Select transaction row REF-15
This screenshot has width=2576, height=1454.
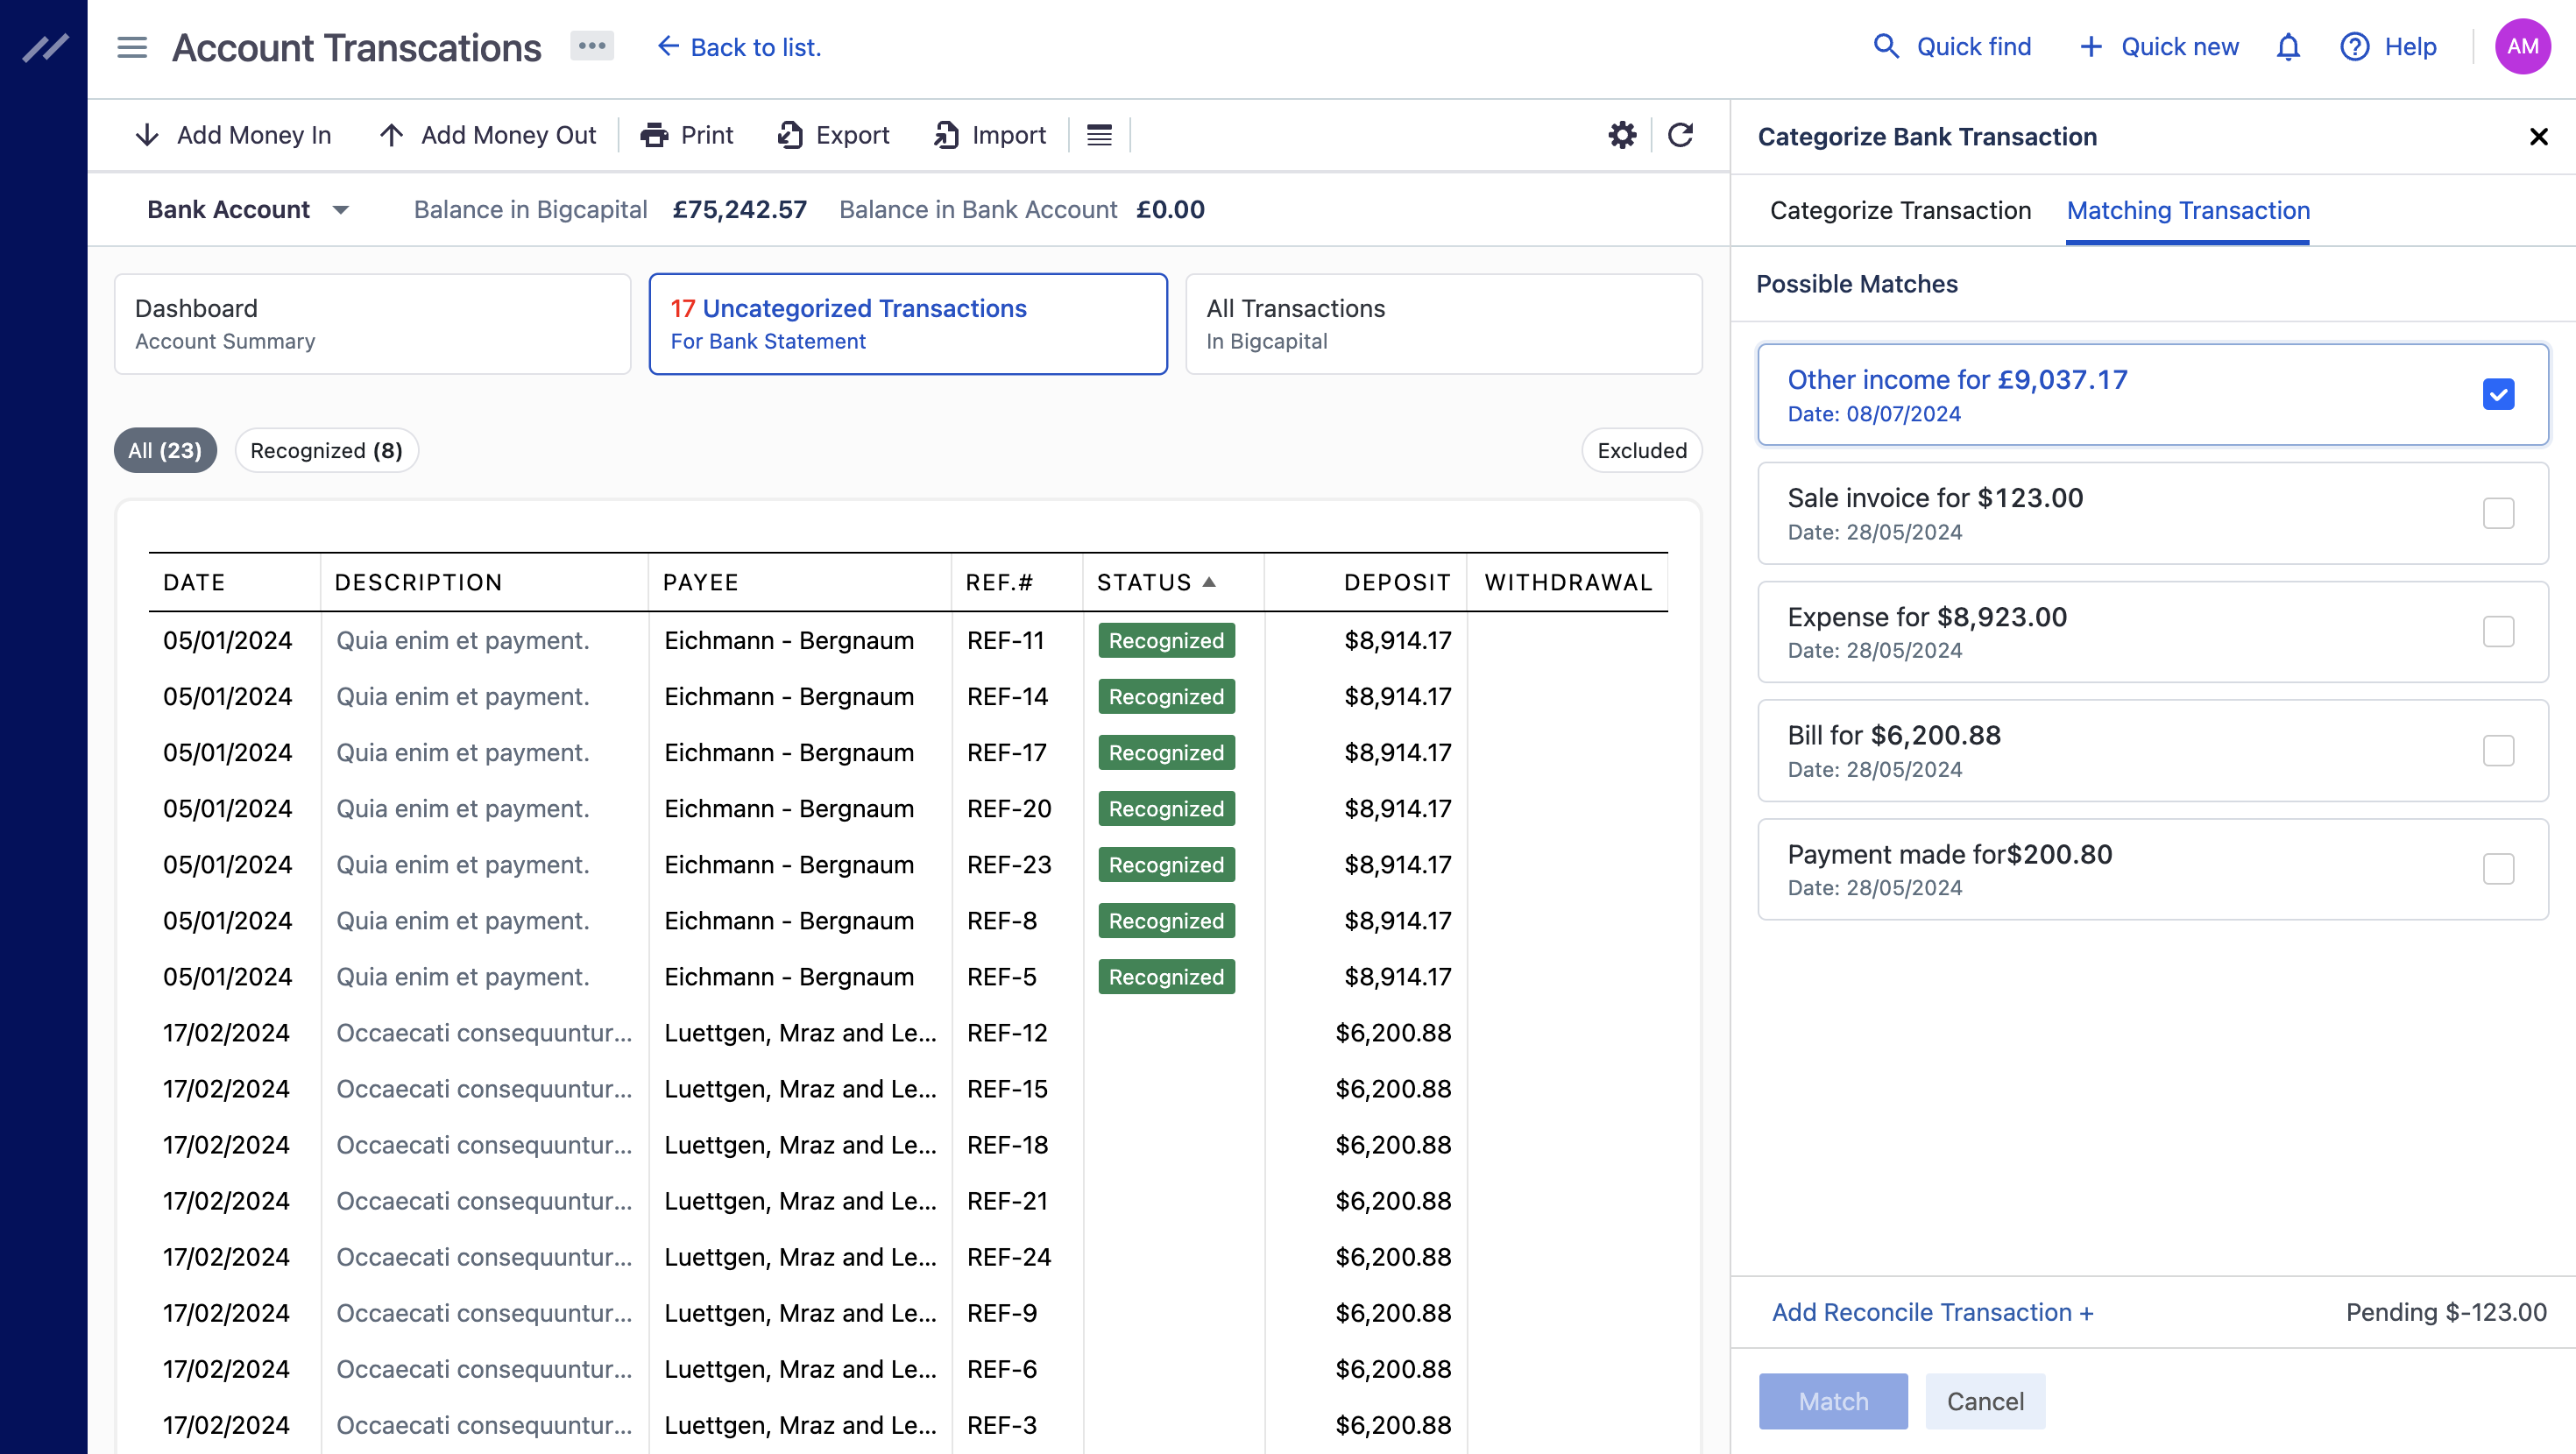pos(908,1088)
